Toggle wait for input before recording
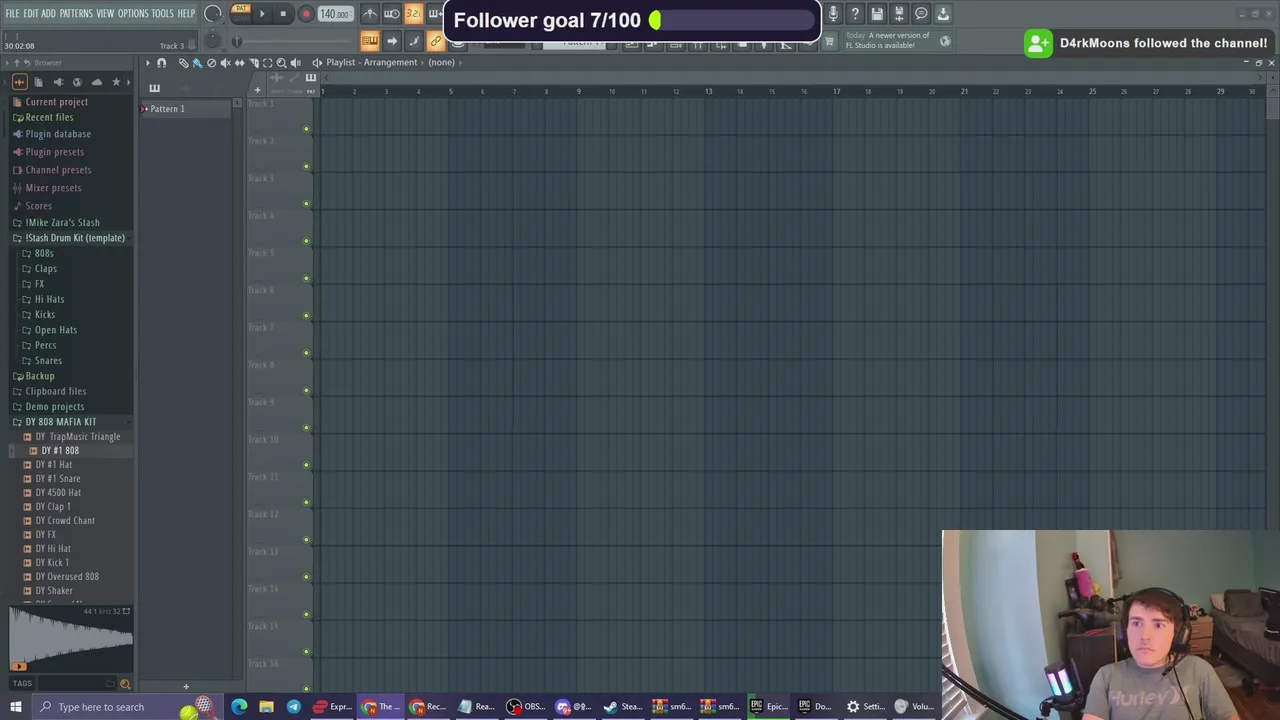The height and width of the screenshot is (720, 1280). [391, 14]
